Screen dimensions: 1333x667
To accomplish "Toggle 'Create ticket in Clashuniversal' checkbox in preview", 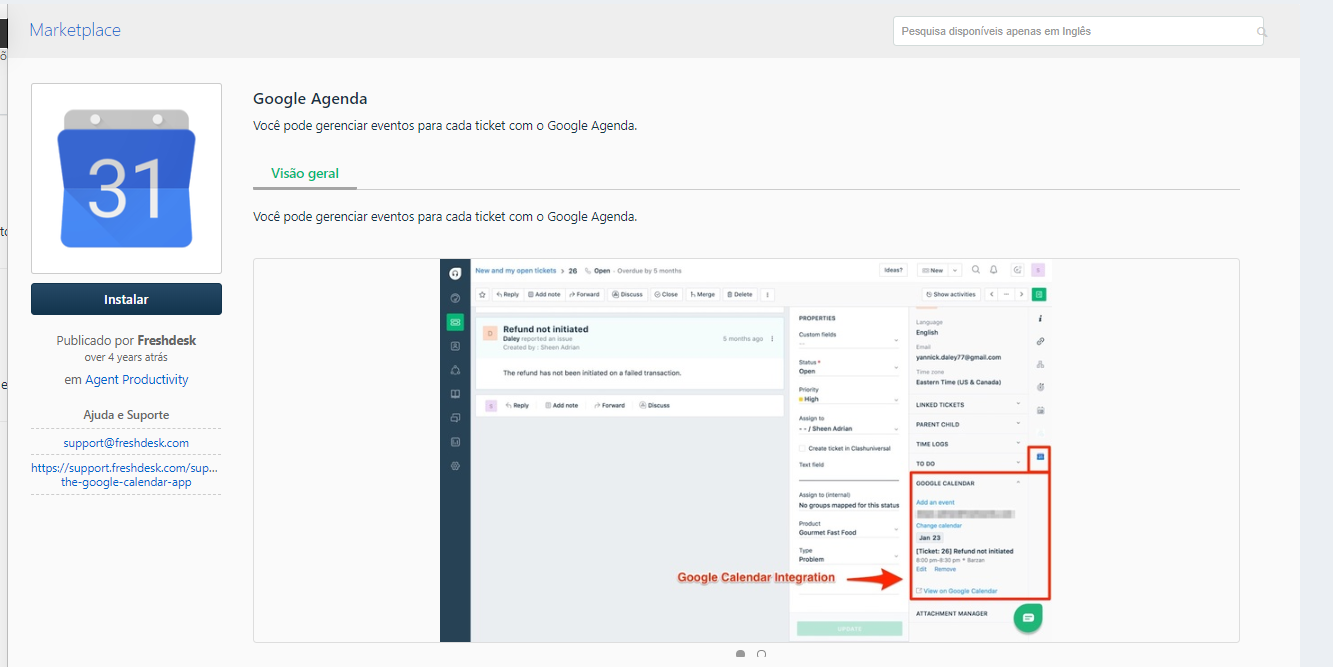I will pyautogui.click(x=802, y=448).
